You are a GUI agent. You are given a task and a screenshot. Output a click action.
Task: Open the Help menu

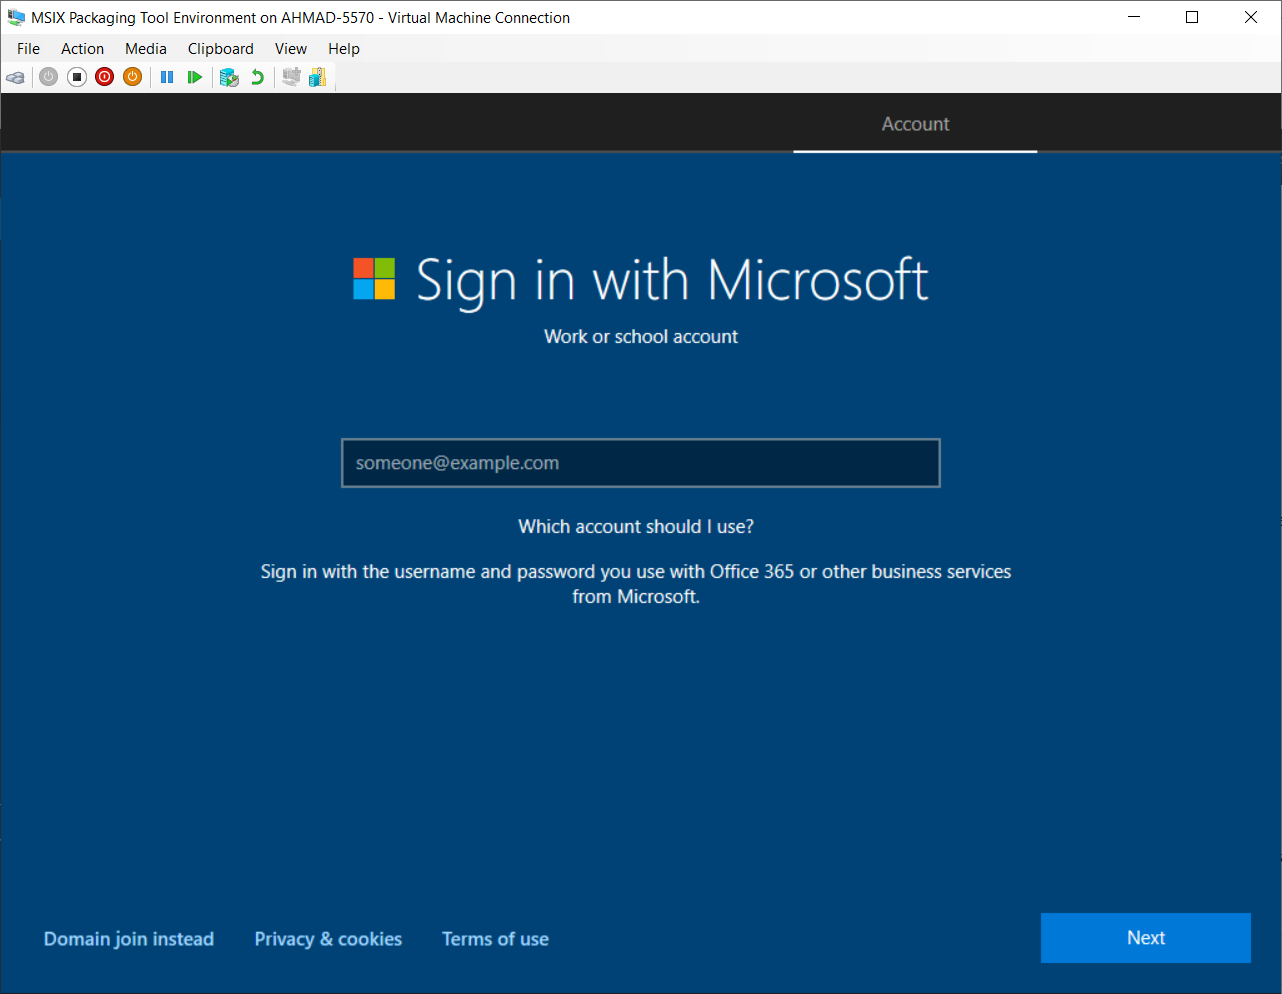point(344,48)
